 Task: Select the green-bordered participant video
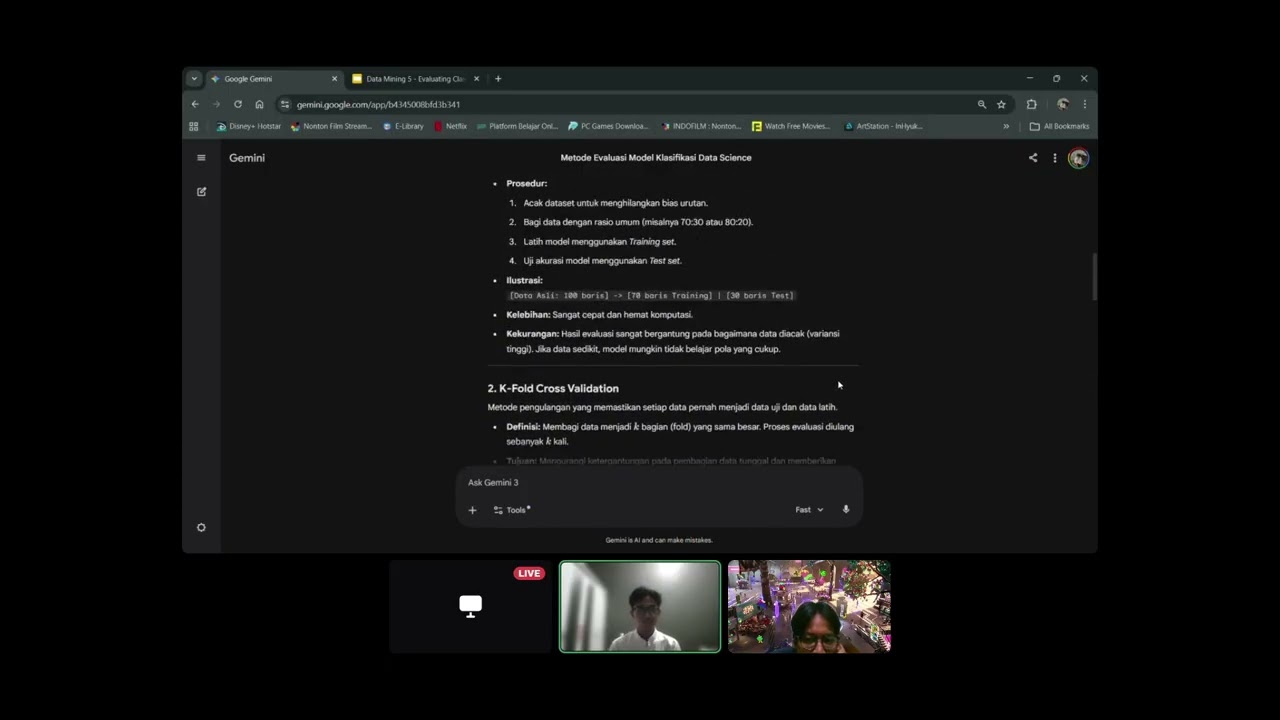pos(640,606)
